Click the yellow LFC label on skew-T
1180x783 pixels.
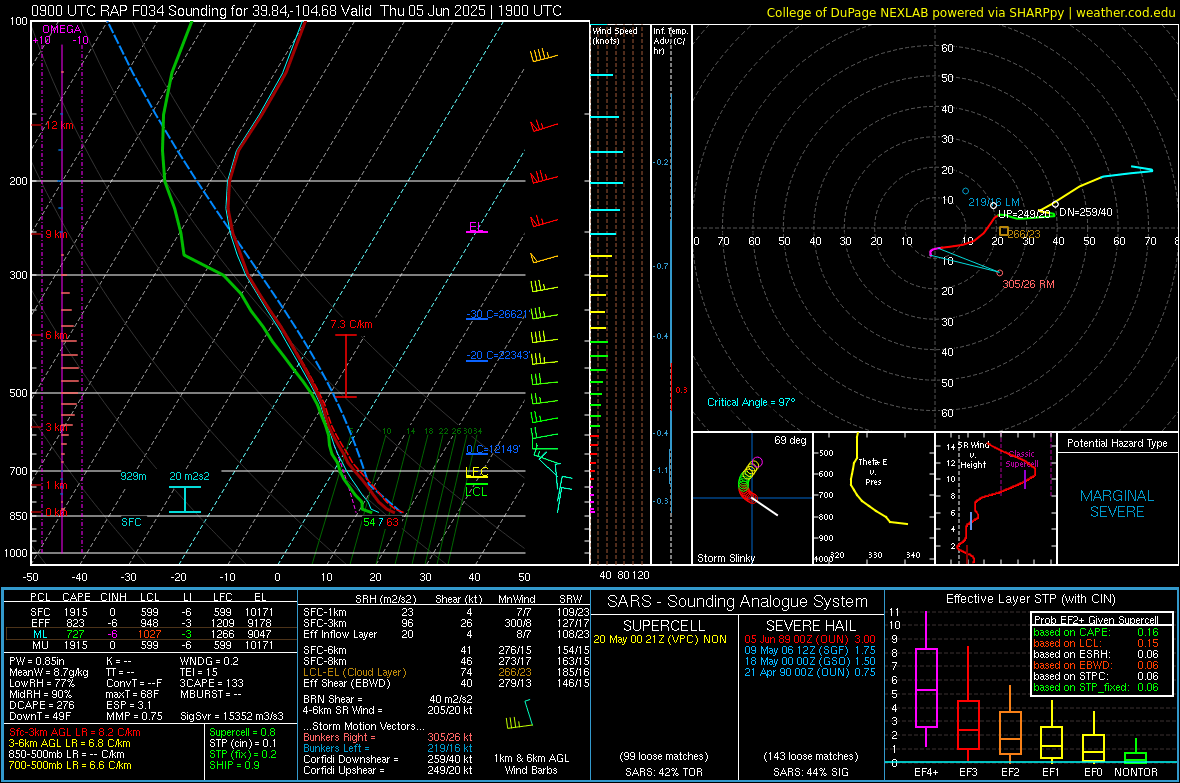coord(476,472)
